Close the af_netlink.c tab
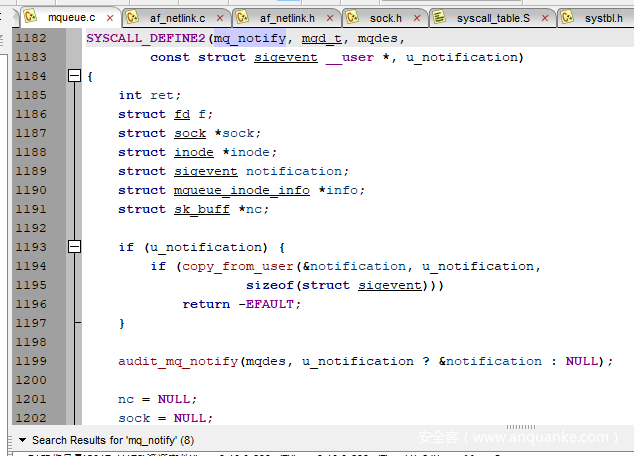Viewport: 634px width, 456px height. pyautogui.click(x=217, y=18)
